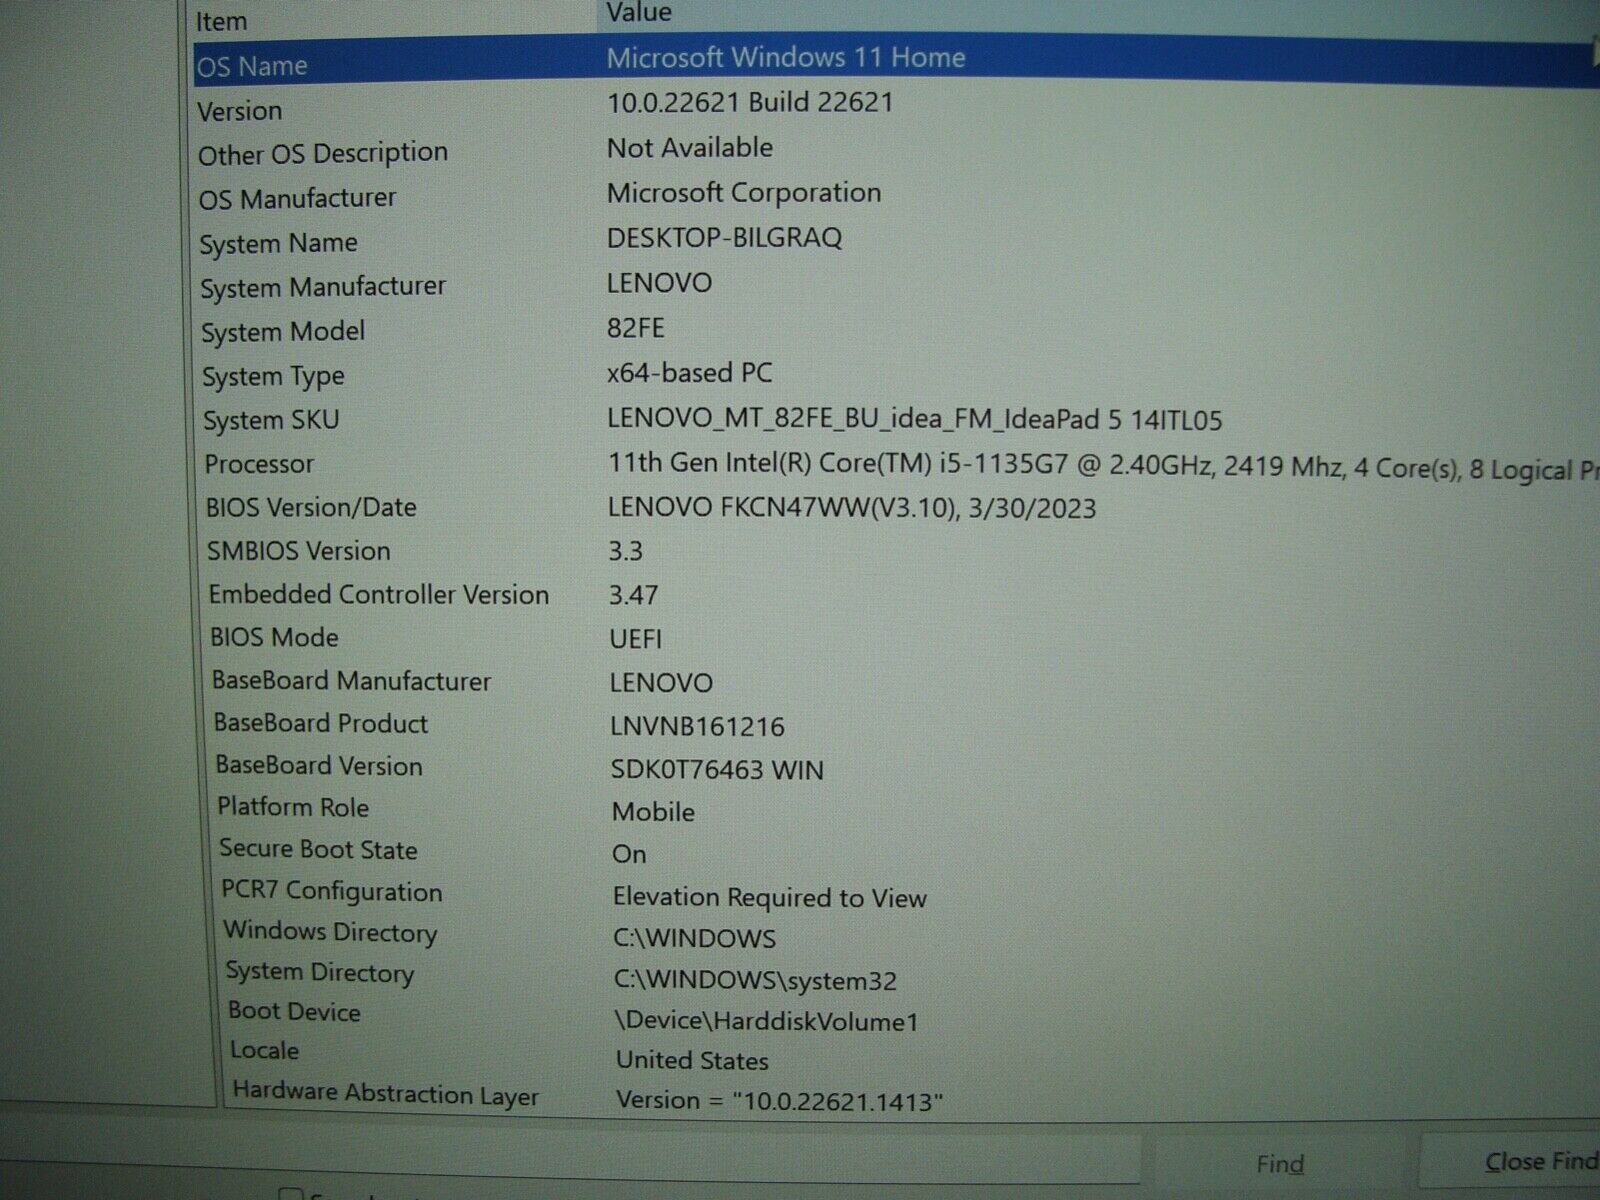Click the value 82FE
Image resolution: width=1600 pixels, height=1200 pixels.
click(x=636, y=328)
